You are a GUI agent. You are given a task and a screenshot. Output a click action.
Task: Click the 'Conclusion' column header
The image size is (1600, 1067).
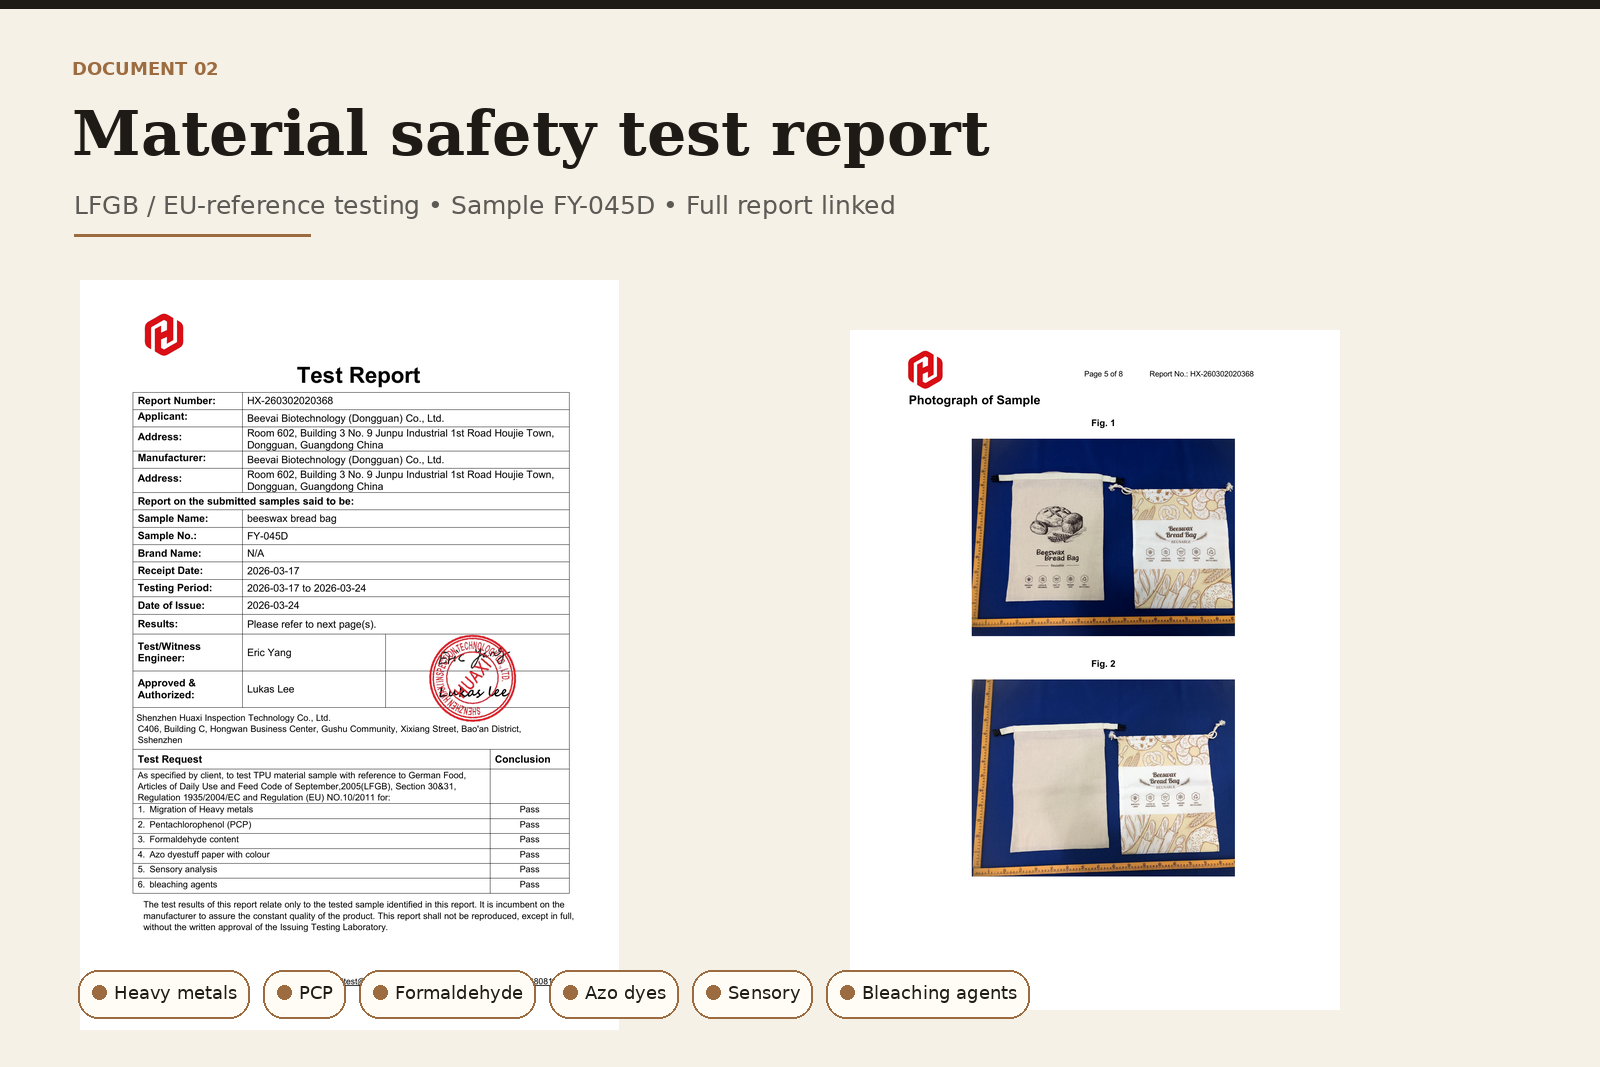click(x=530, y=760)
